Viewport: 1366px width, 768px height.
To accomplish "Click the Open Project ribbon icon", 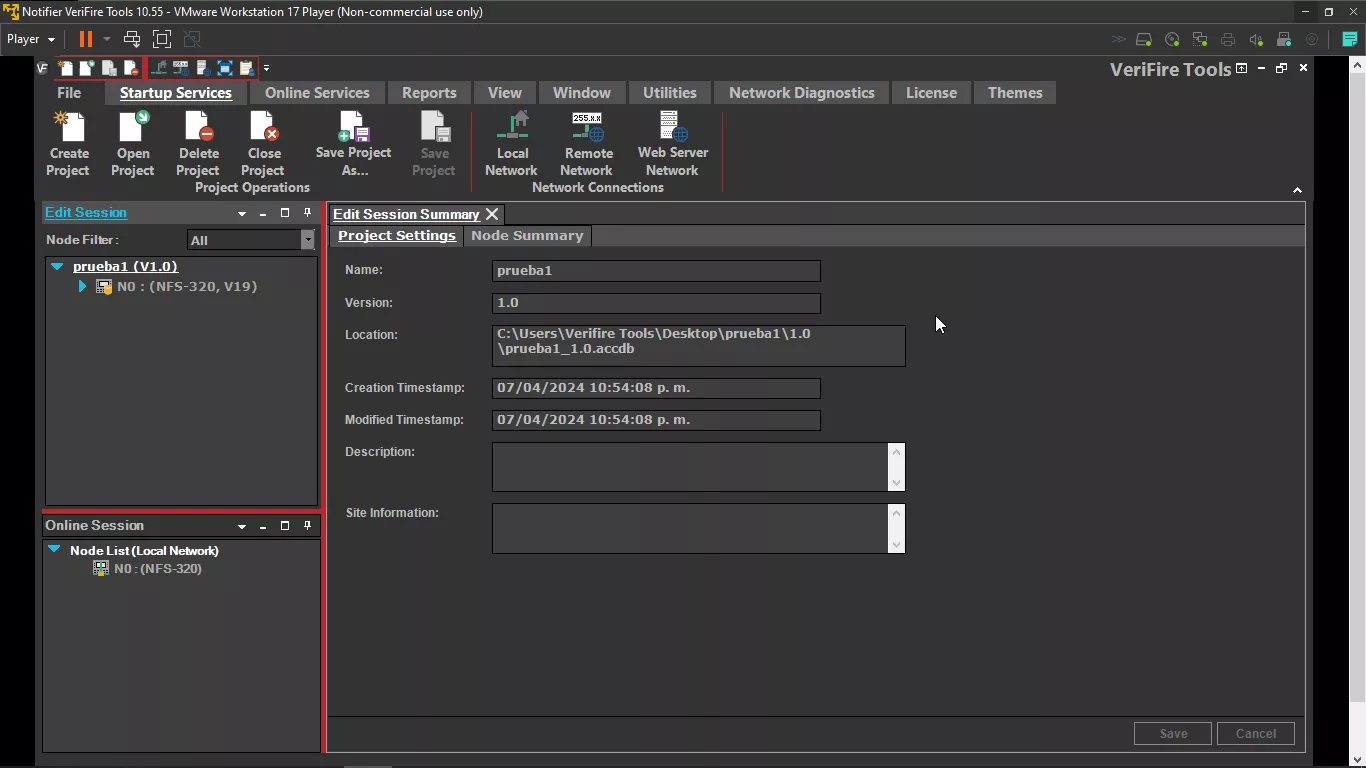I will (x=133, y=126).
